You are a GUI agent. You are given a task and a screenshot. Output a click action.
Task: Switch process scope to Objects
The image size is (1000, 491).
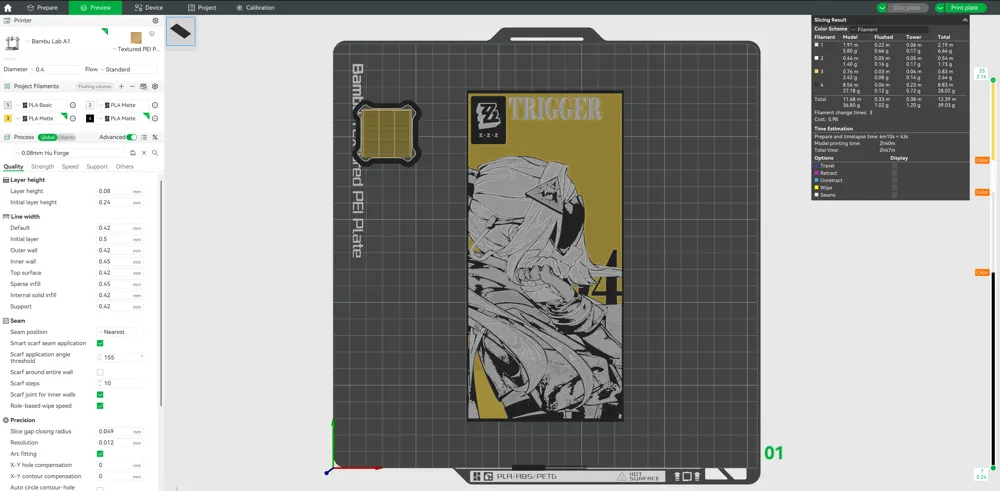[66, 137]
